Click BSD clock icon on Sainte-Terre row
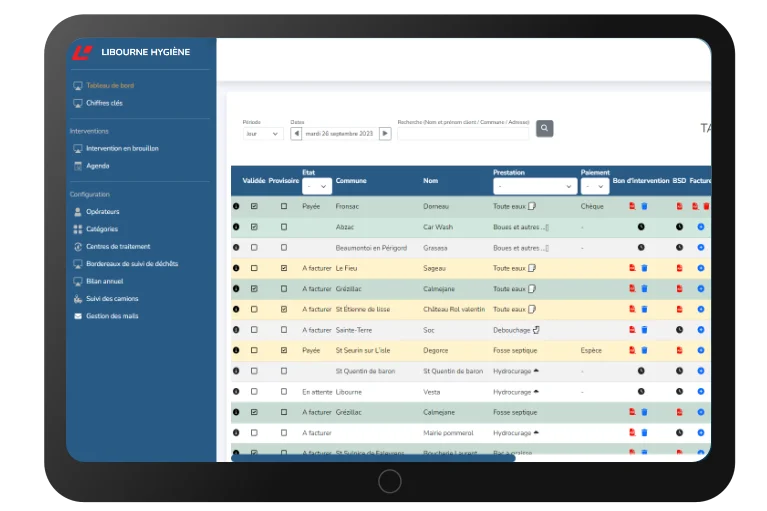767x511 pixels. (x=679, y=330)
